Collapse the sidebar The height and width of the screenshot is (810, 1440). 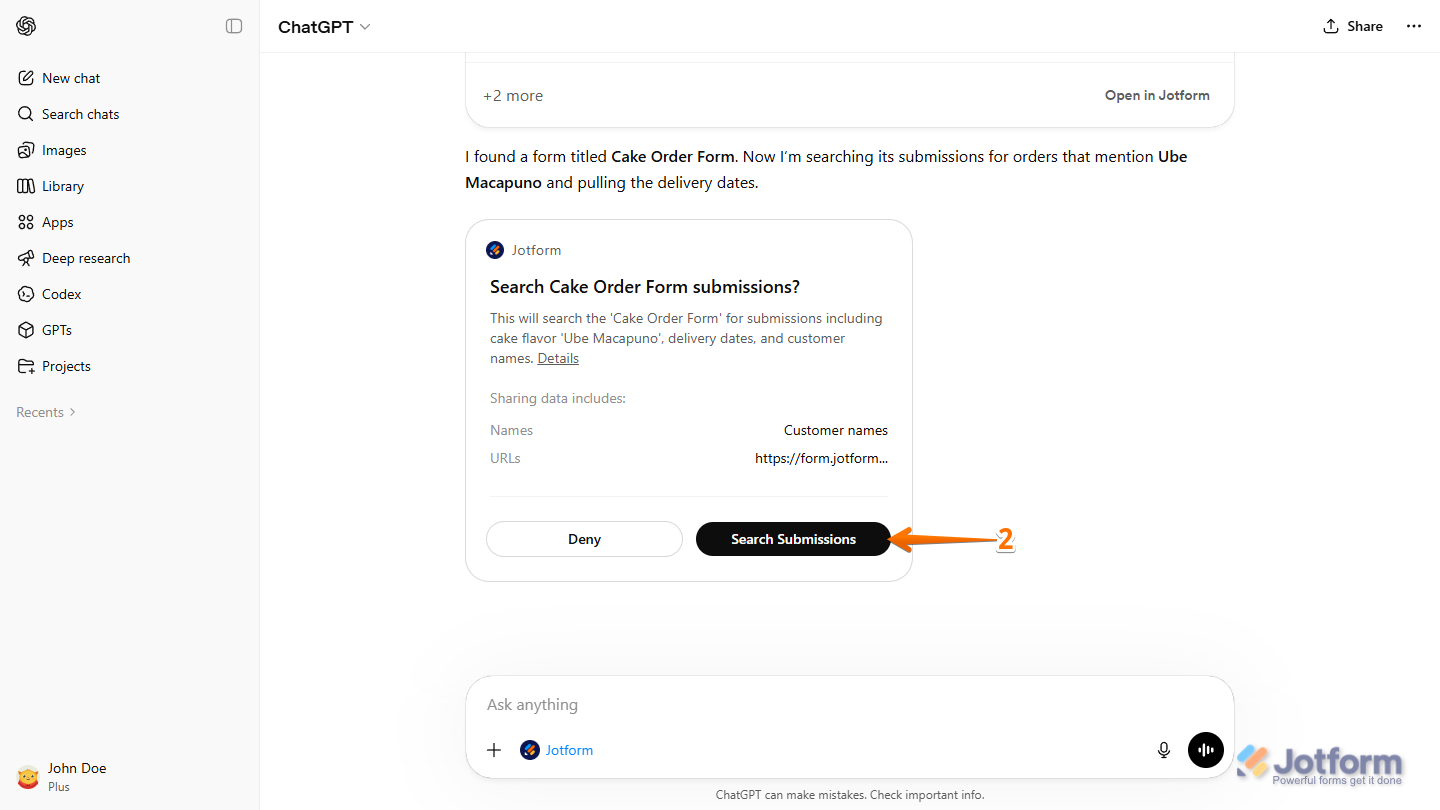233,26
